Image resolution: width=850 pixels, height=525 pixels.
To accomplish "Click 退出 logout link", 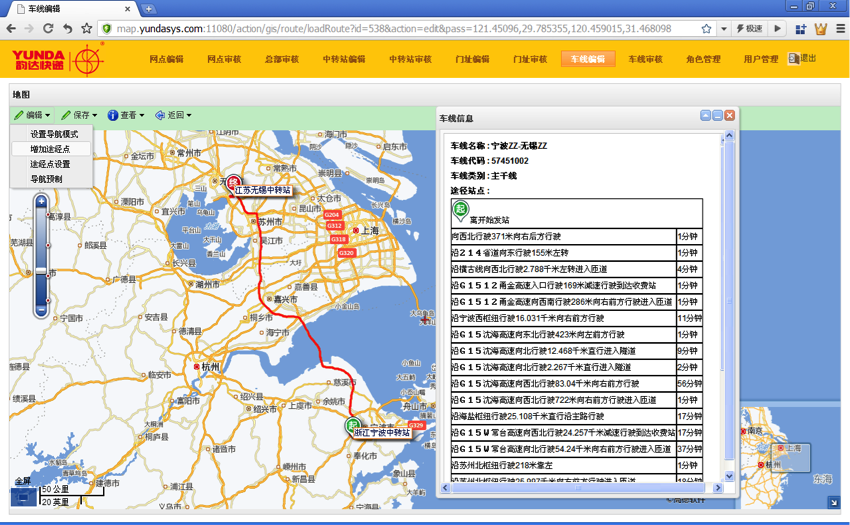I will click(x=802, y=58).
